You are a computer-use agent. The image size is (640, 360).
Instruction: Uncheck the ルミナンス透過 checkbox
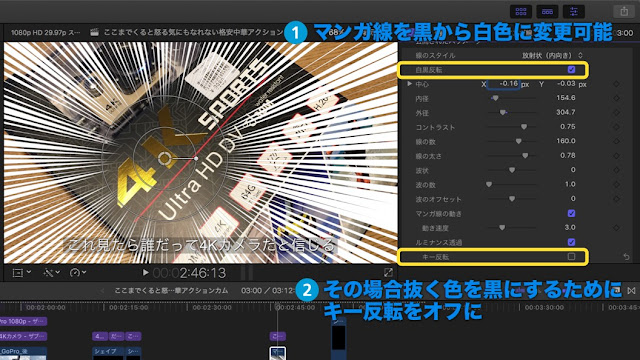(x=571, y=242)
